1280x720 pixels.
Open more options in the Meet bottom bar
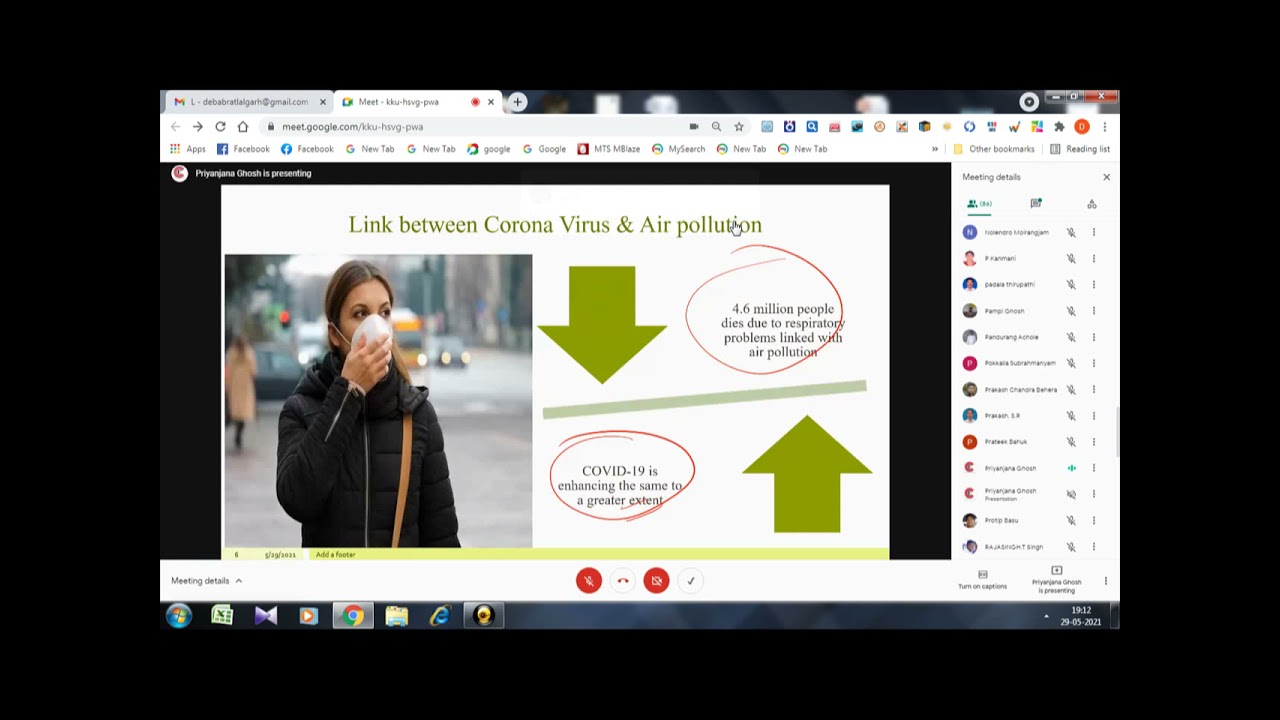pyautogui.click(x=1106, y=580)
